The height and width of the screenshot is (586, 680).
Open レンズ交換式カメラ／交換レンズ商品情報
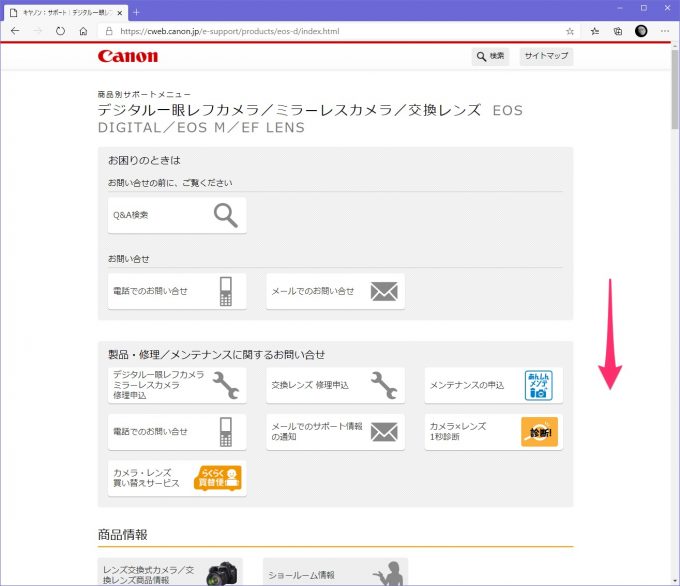point(170,572)
